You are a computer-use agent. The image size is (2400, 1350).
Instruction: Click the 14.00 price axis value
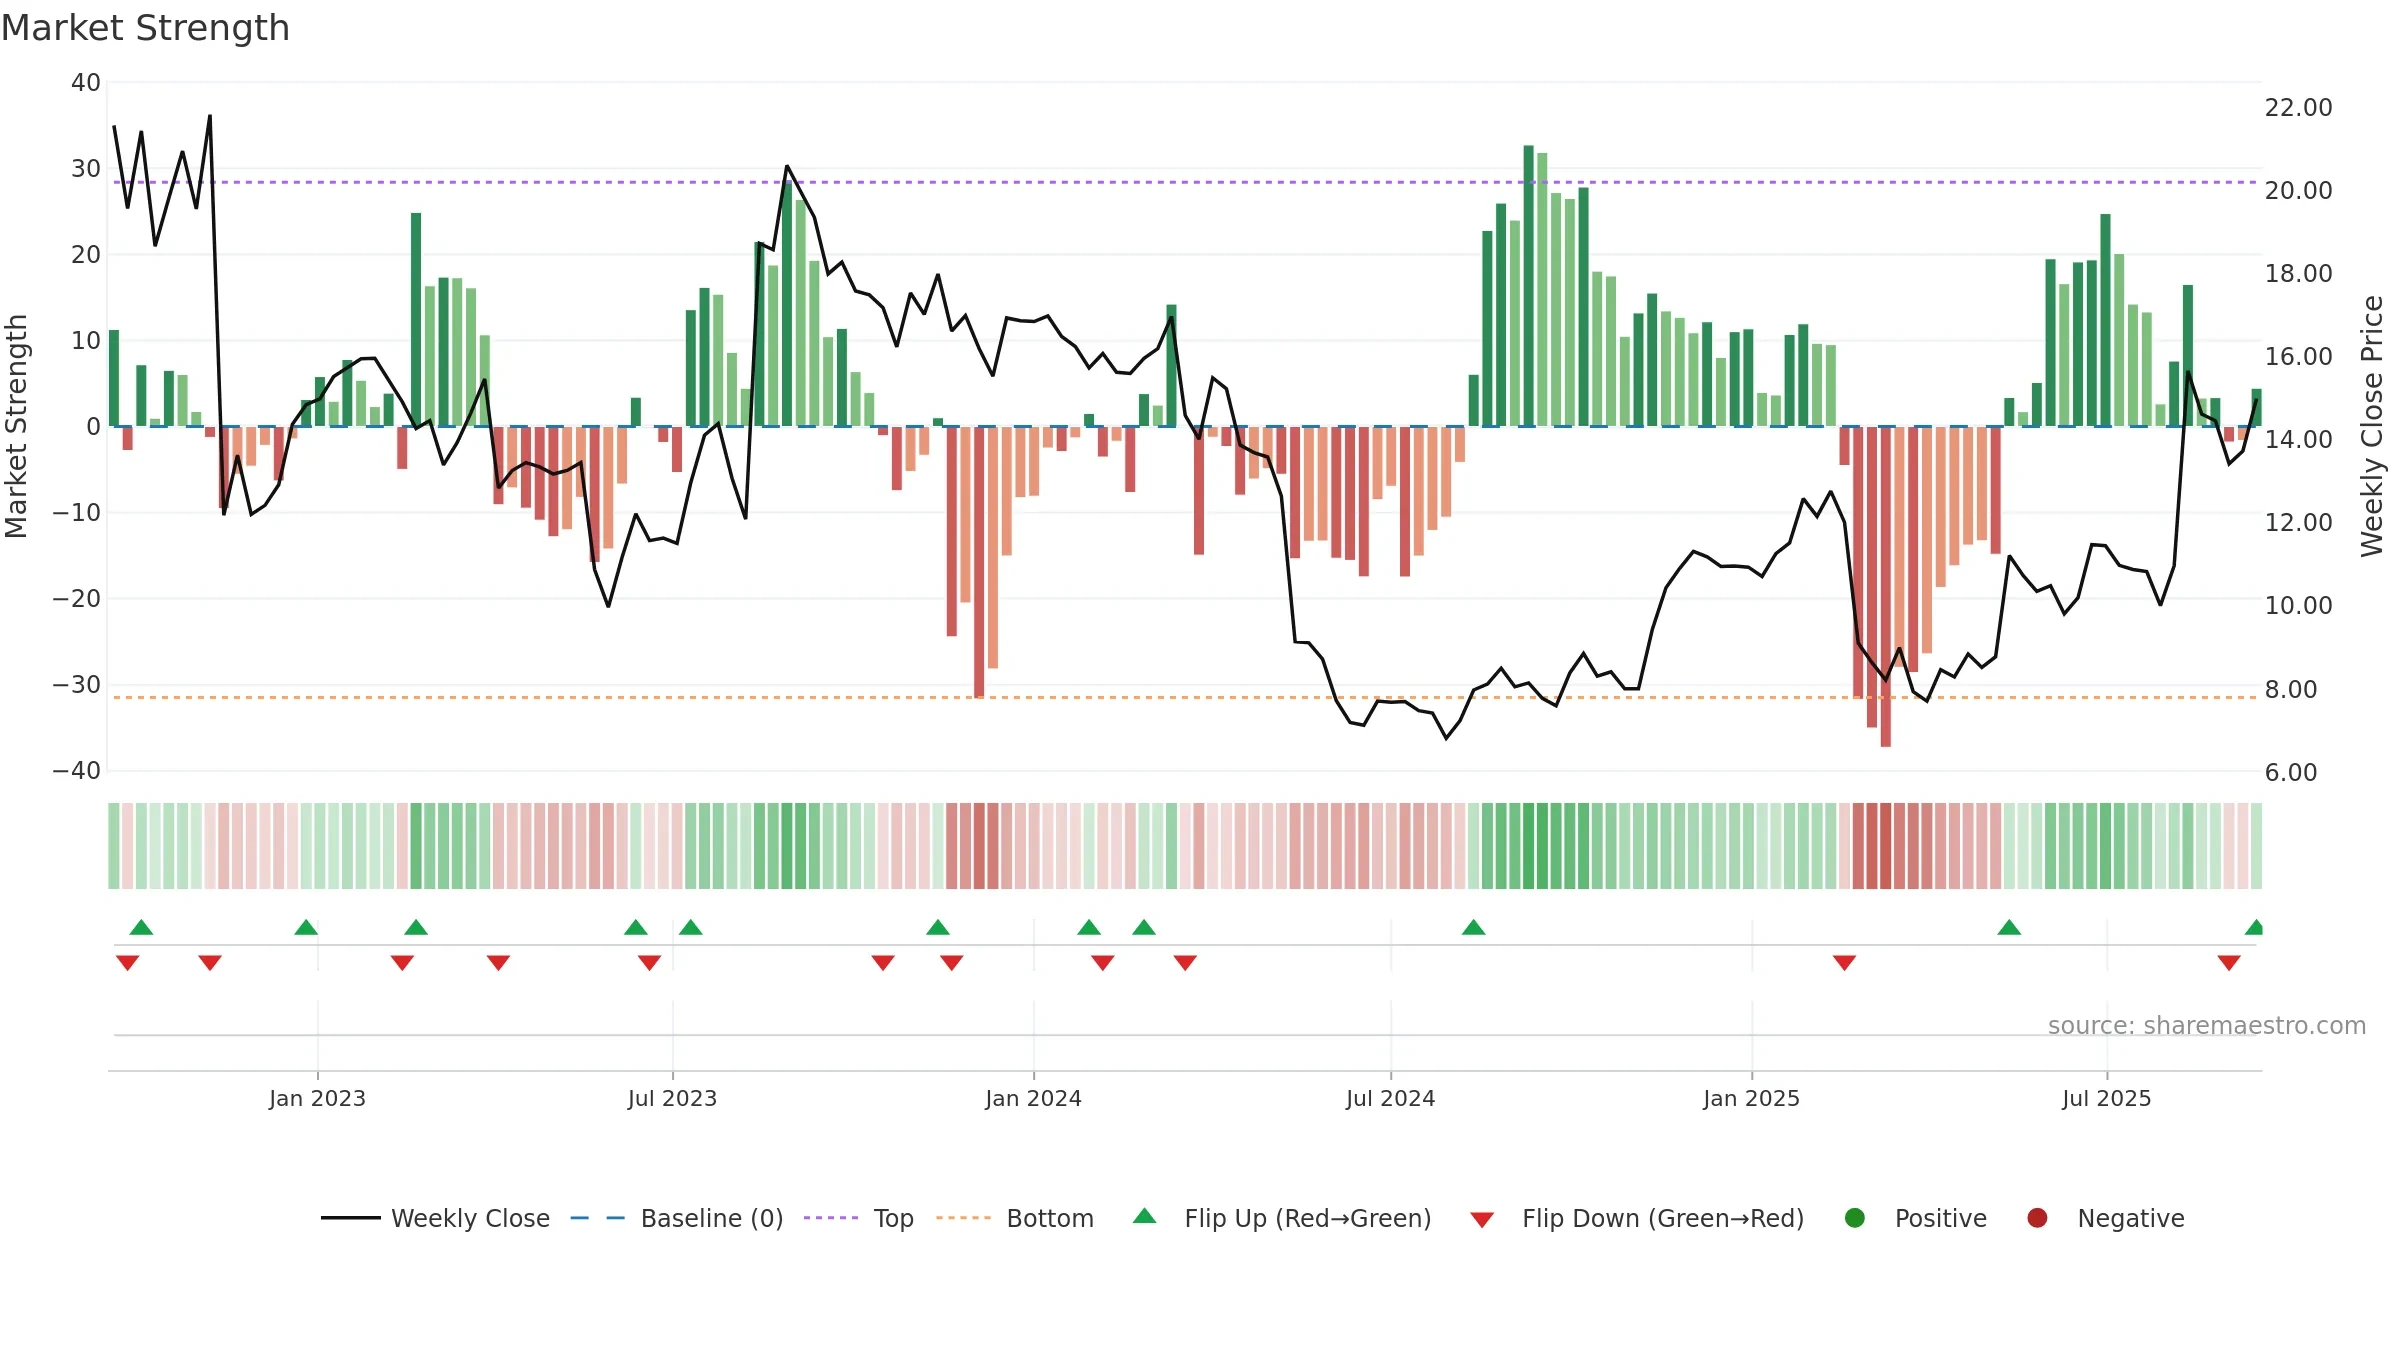[2298, 440]
